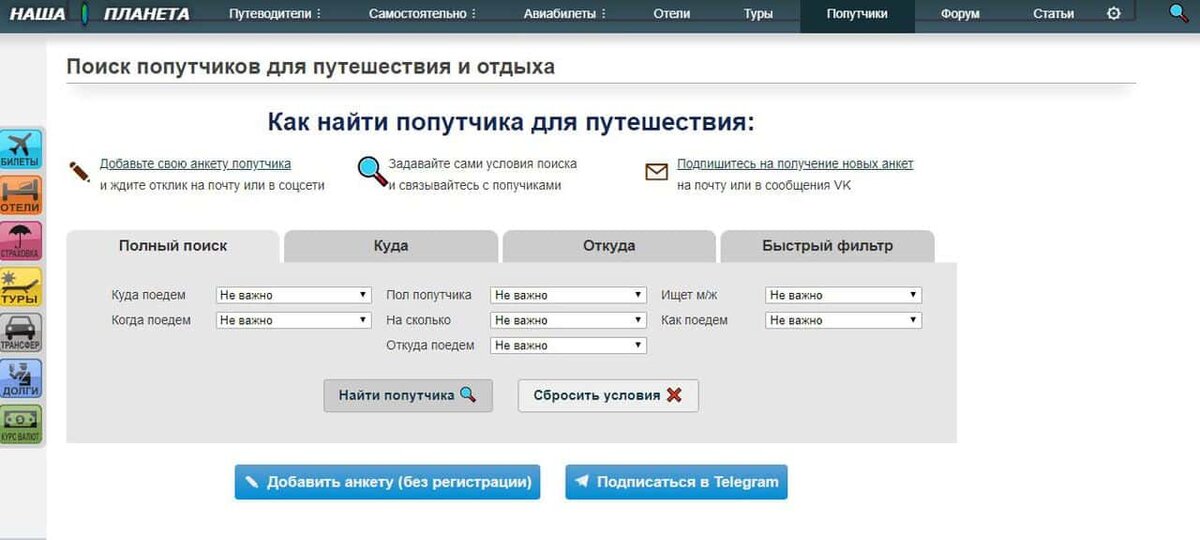Open the Трансфер car sidebar icon
1200x540 pixels.
pyautogui.click(x=21, y=333)
